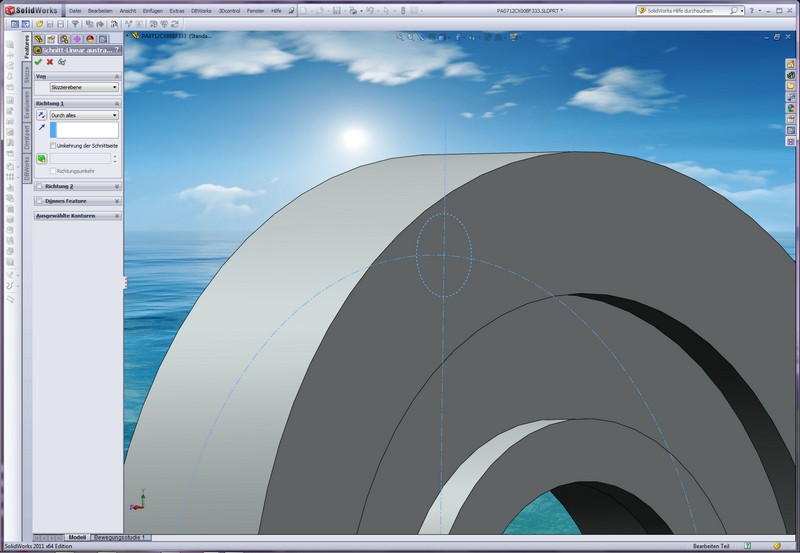Screen dimensions: 800x553
Task: Expand the Ausgewählte Konturen section
Action: (117, 216)
